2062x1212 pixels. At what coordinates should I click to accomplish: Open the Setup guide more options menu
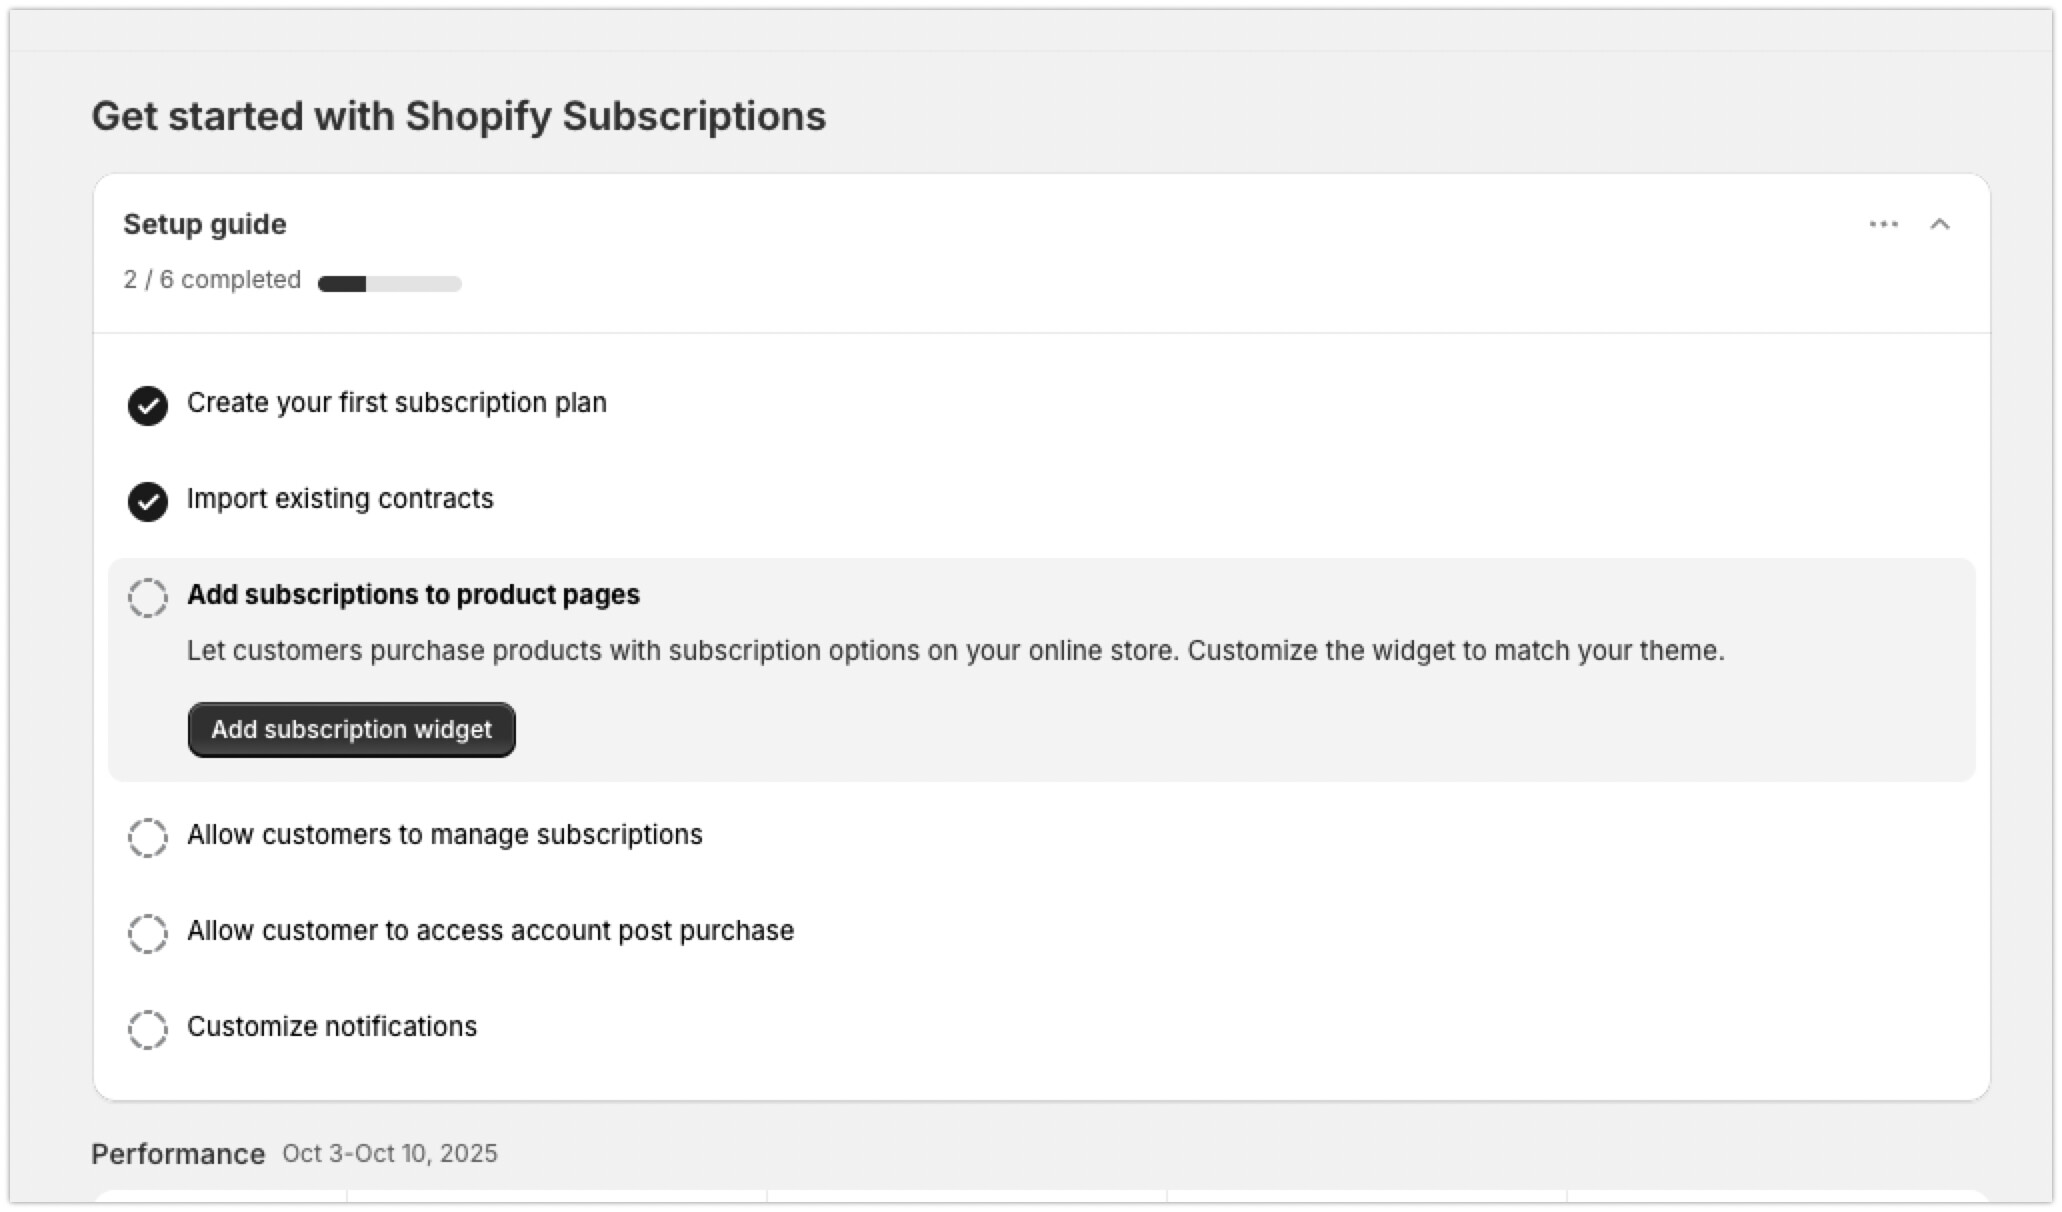[x=1883, y=224]
